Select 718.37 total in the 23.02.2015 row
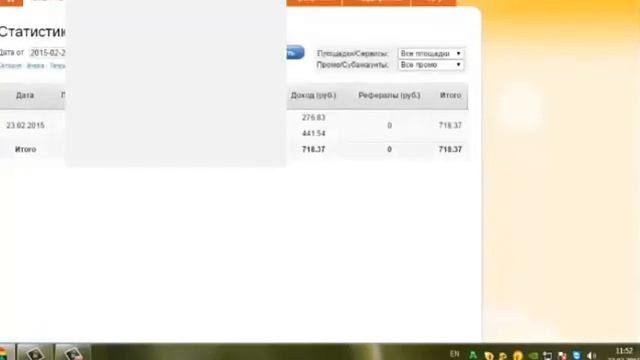The image size is (640, 360). pos(450,125)
